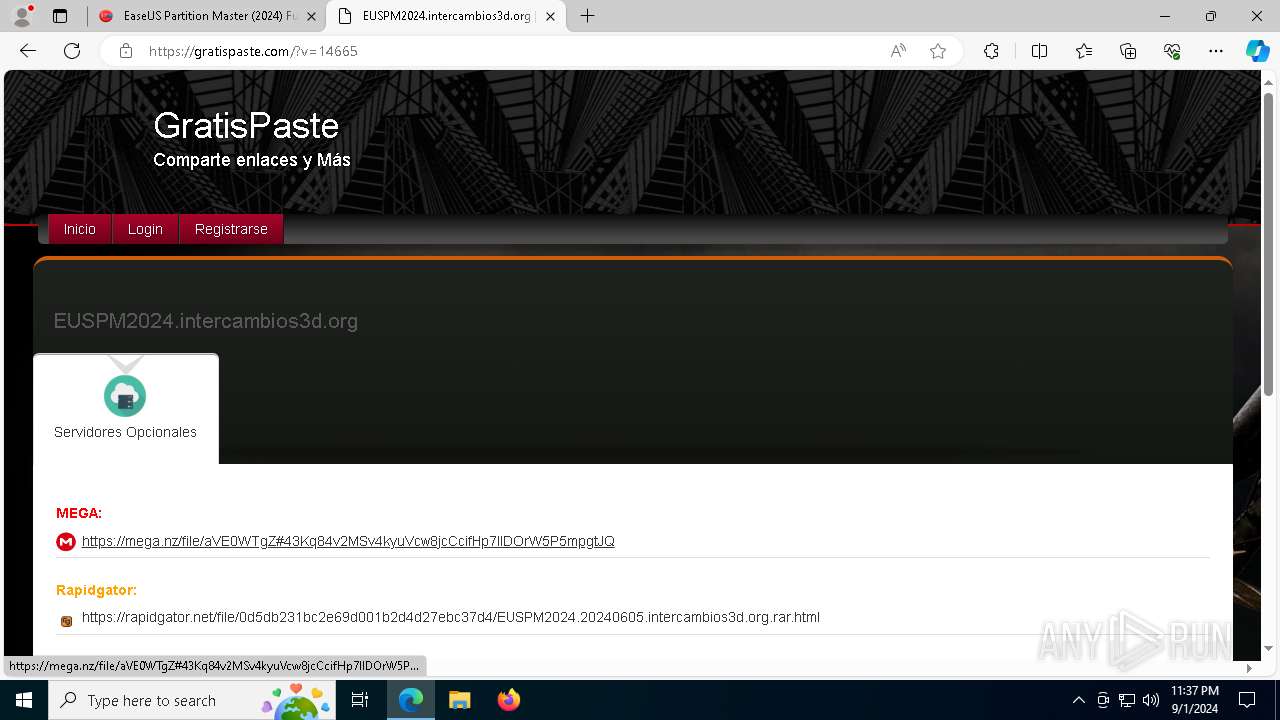The width and height of the screenshot is (1280, 720).
Task: Click the GratisPaste site title
Action: click(246, 125)
